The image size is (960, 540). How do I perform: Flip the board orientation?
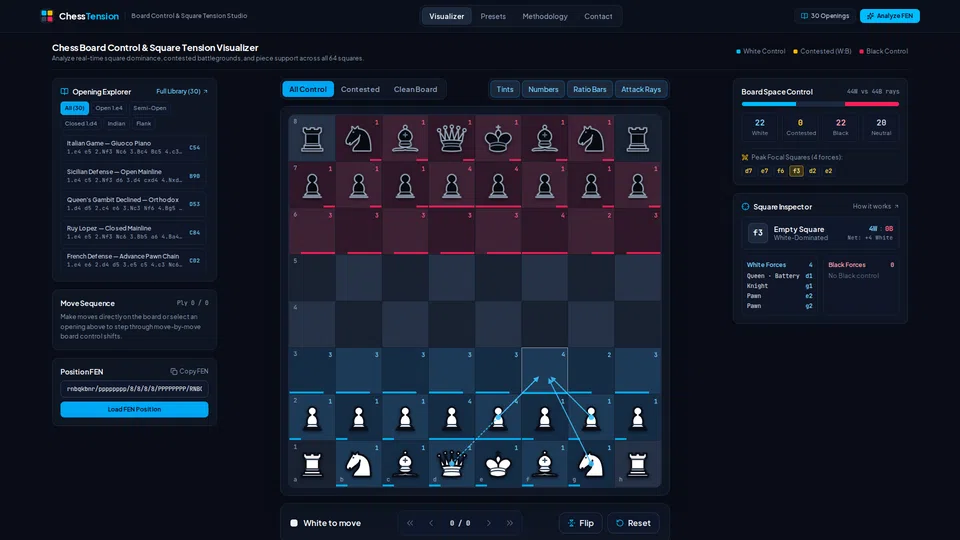pyautogui.click(x=580, y=523)
